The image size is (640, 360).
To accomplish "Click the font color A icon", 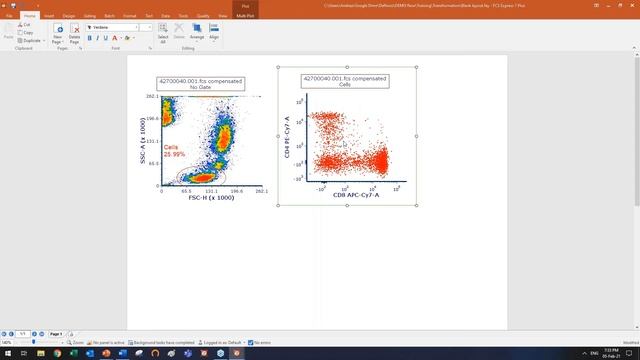I will [x=115, y=38].
